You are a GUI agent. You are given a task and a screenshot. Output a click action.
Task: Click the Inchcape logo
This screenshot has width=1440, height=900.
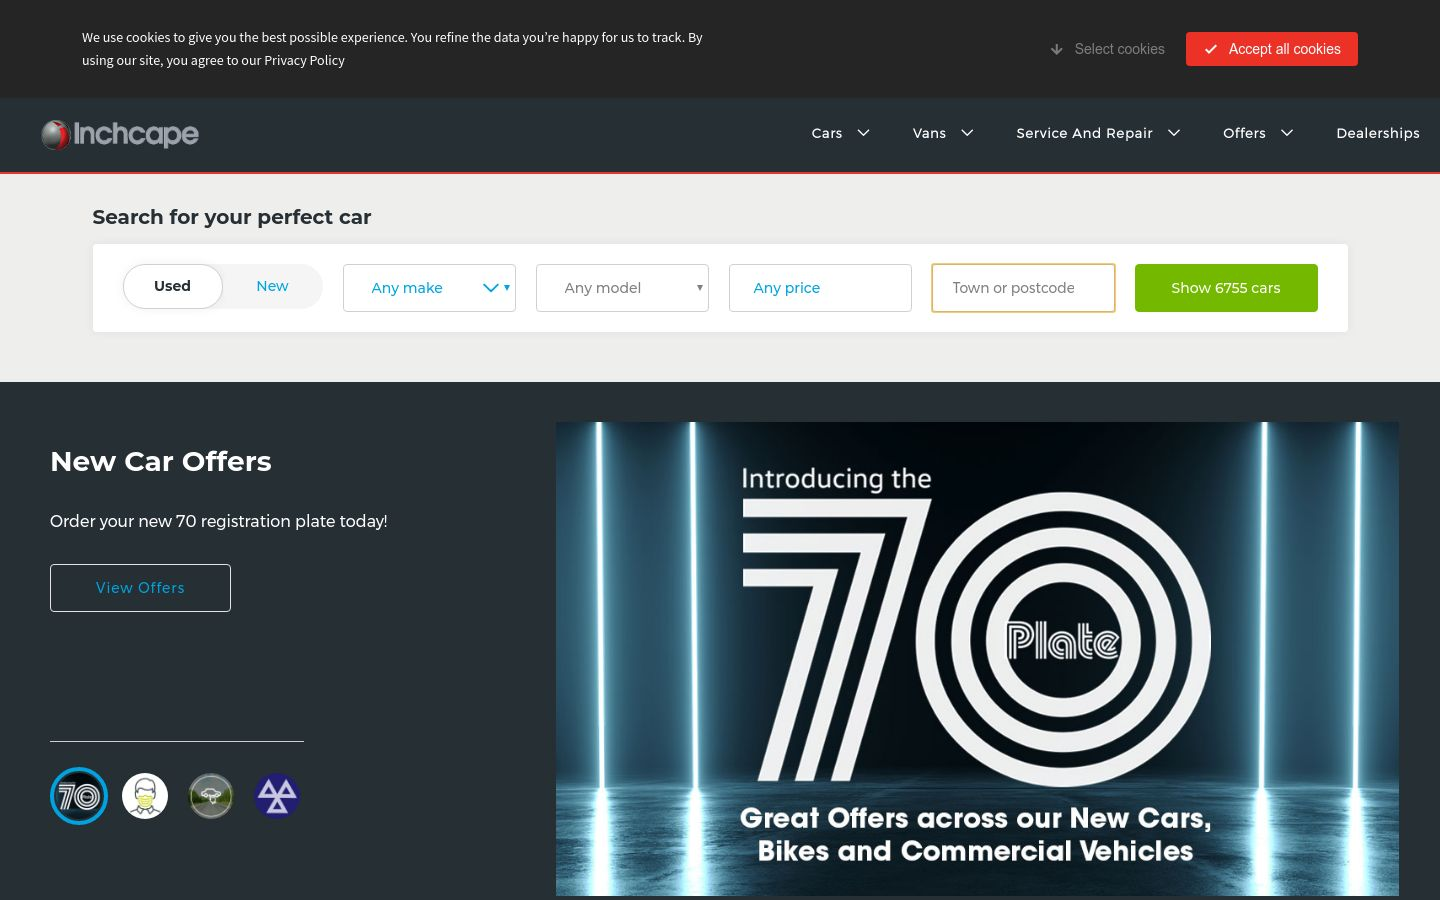[120, 134]
